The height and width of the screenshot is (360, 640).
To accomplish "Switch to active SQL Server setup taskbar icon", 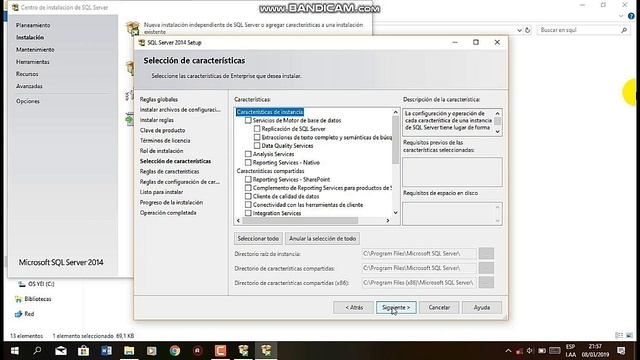I will (x=266, y=351).
